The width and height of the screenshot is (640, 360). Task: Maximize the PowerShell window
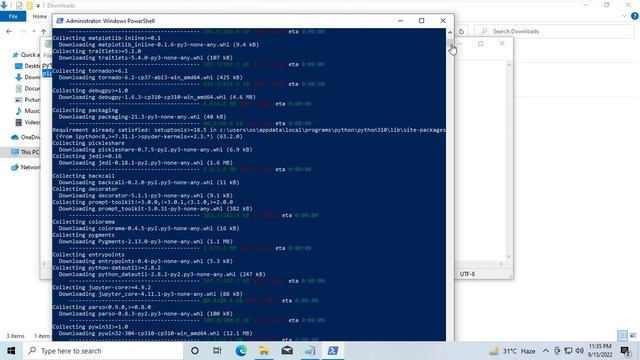tap(422, 21)
